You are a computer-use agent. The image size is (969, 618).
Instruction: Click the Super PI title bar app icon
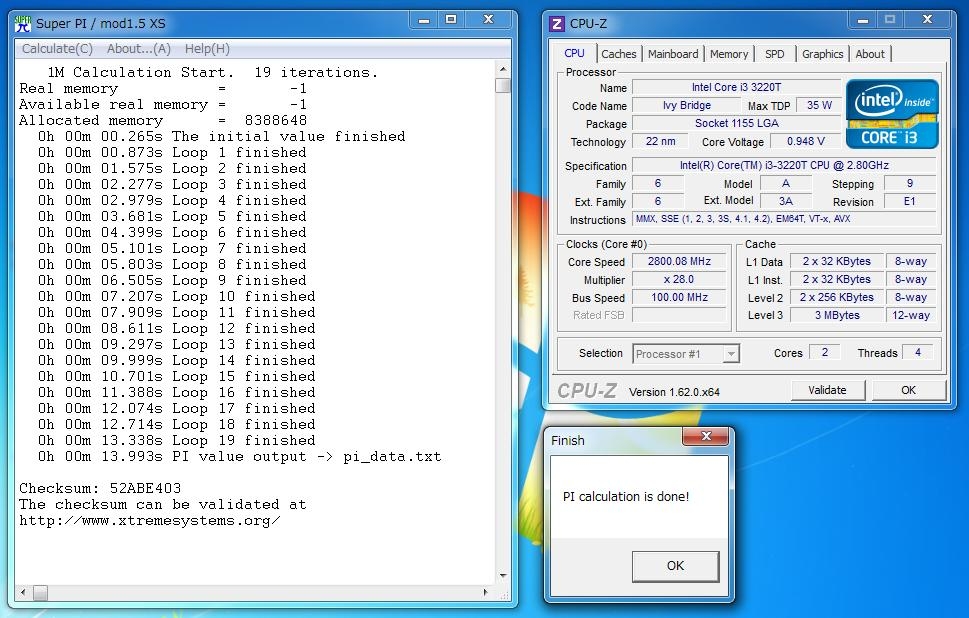pos(23,23)
